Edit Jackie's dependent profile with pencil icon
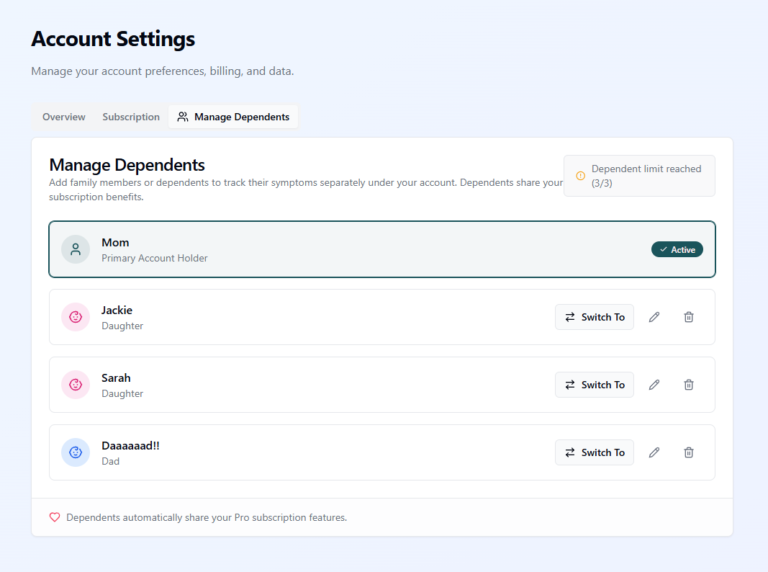This screenshot has height=572, width=768. pyautogui.click(x=654, y=317)
